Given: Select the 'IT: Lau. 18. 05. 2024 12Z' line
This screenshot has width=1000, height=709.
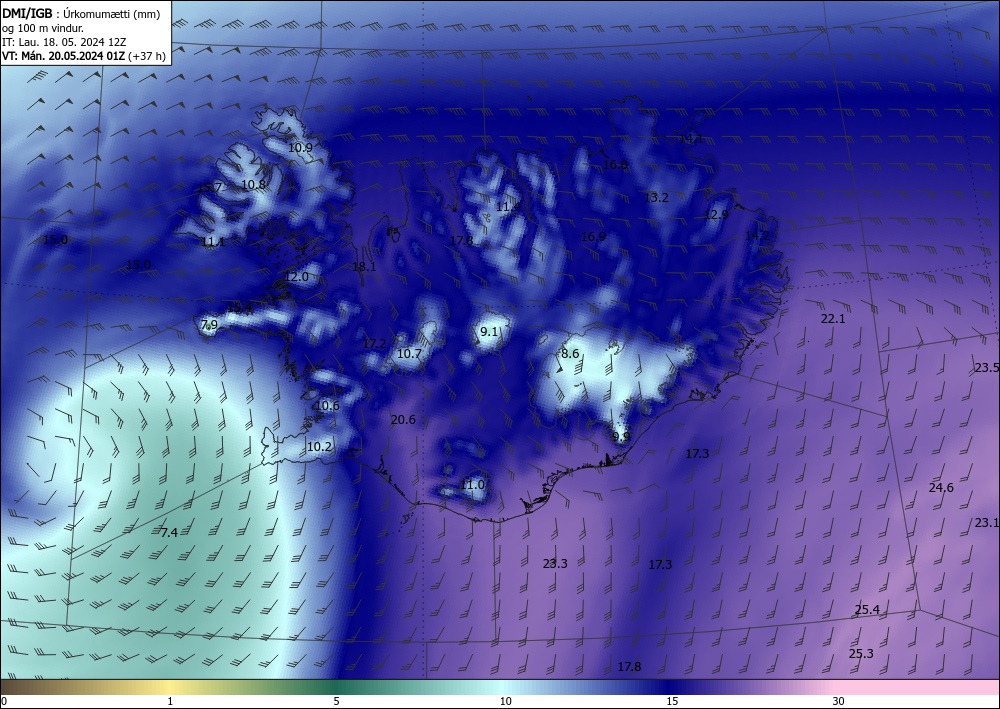Looking at the screenshot, I should click(x=64, y=42).
